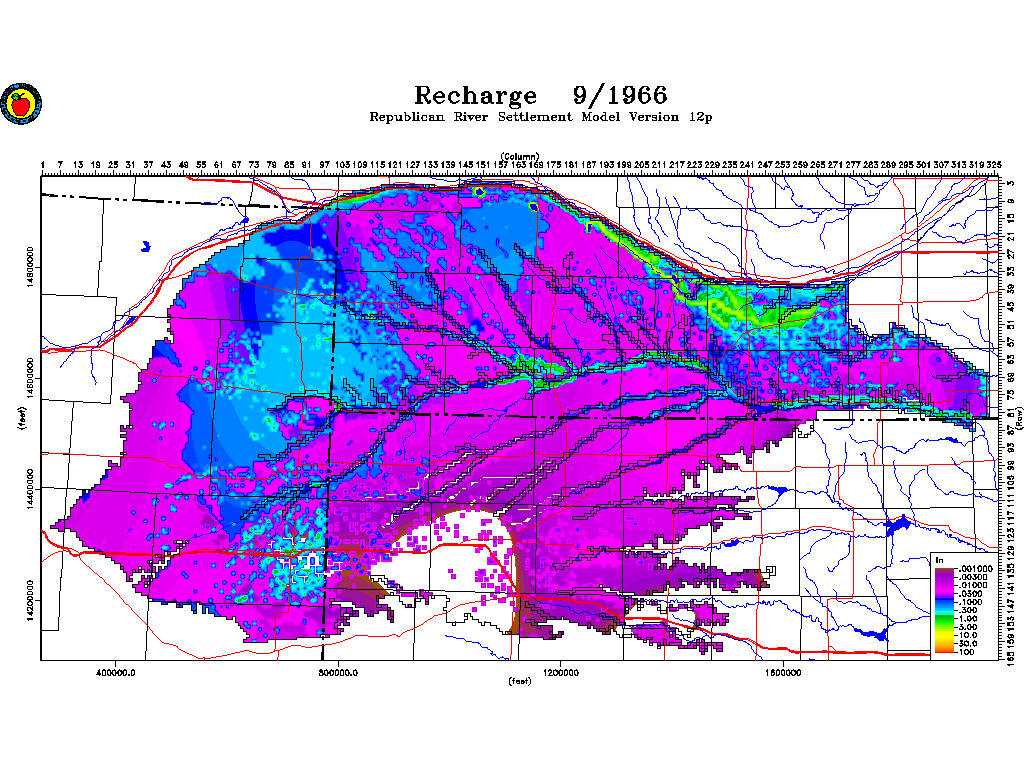Image resolution: width=1024 pixels, height=768 pixels.
Task: Click the '.01000' legend value
Action: (x=973, y=586)
